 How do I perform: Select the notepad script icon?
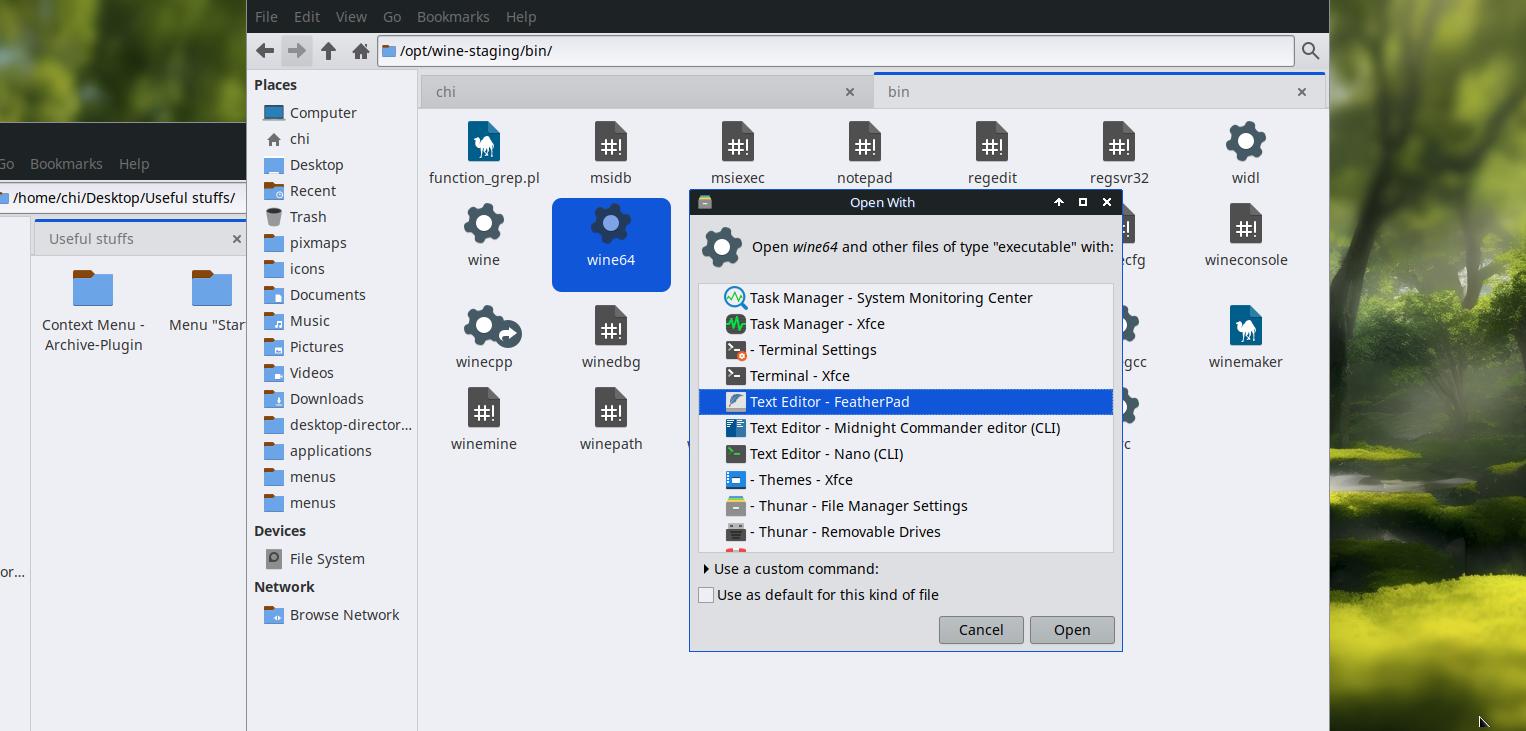click(x=865, y=142)
